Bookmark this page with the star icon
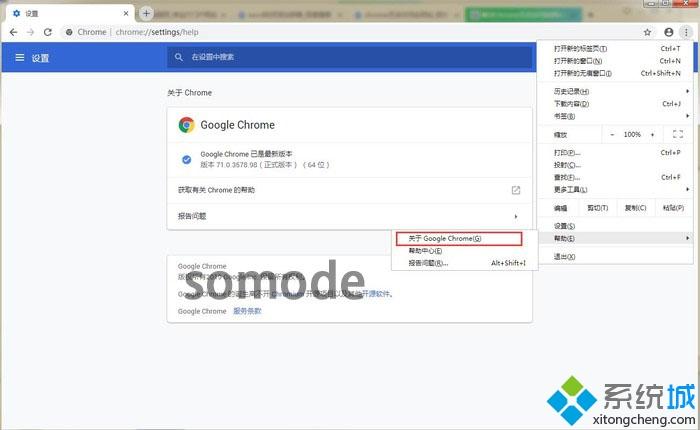 (647, 32)
